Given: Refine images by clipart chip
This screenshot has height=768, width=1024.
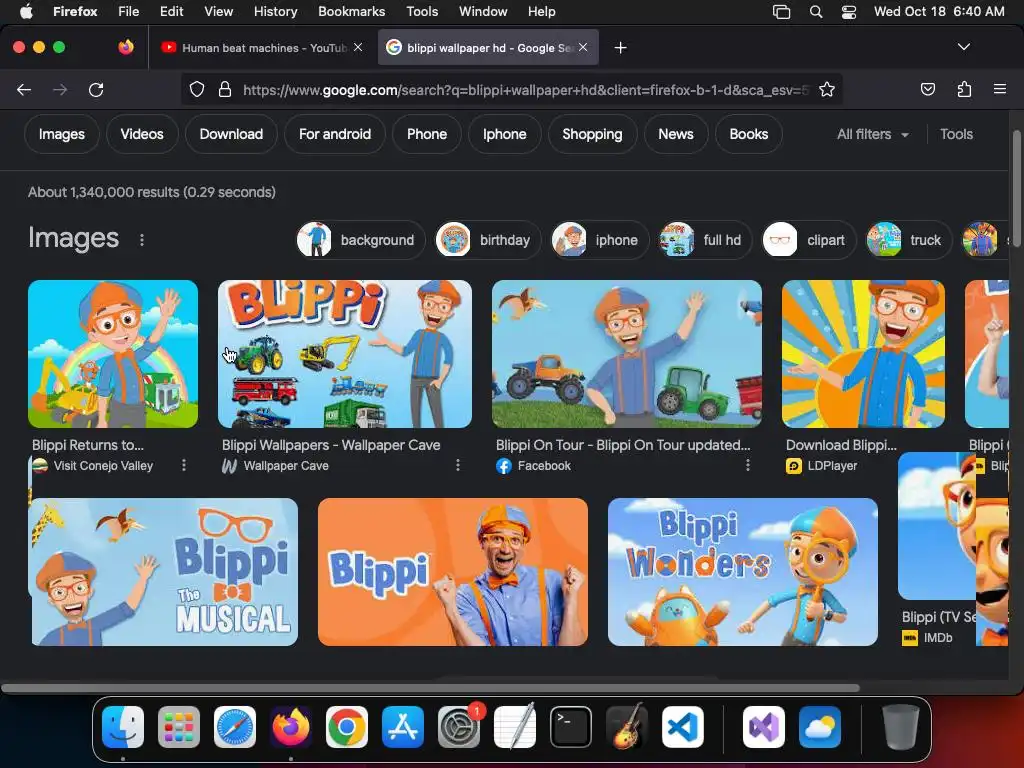Looking at the screenshot, I should tap(808, 240).
